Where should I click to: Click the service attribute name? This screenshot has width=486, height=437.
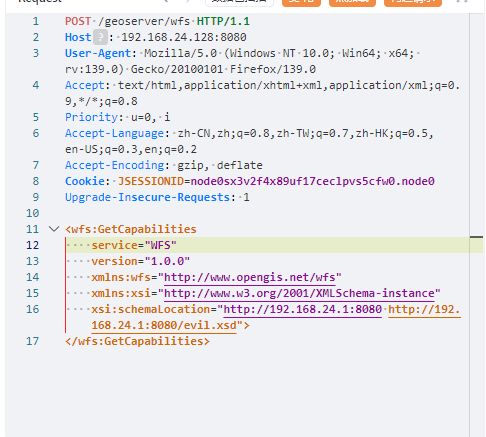click(114, 245)
